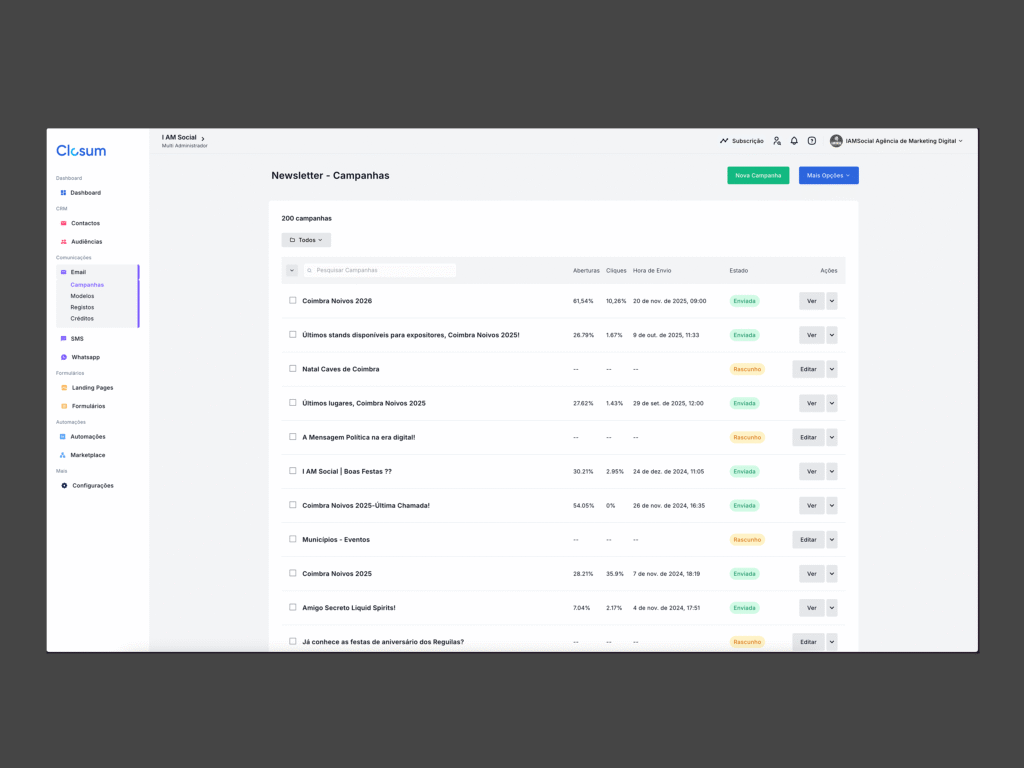Open the notifications bell icon

(794, 141)
